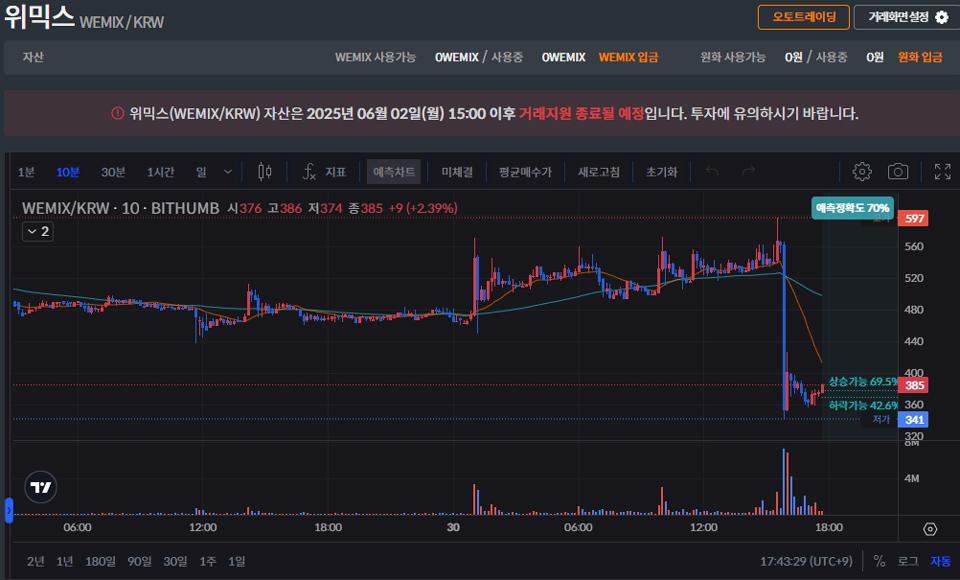This screenshot has width=960, height=580.
Task: Take a chart snapshot with camera icon
Action: pyautogui.click(x=898, y=171)
